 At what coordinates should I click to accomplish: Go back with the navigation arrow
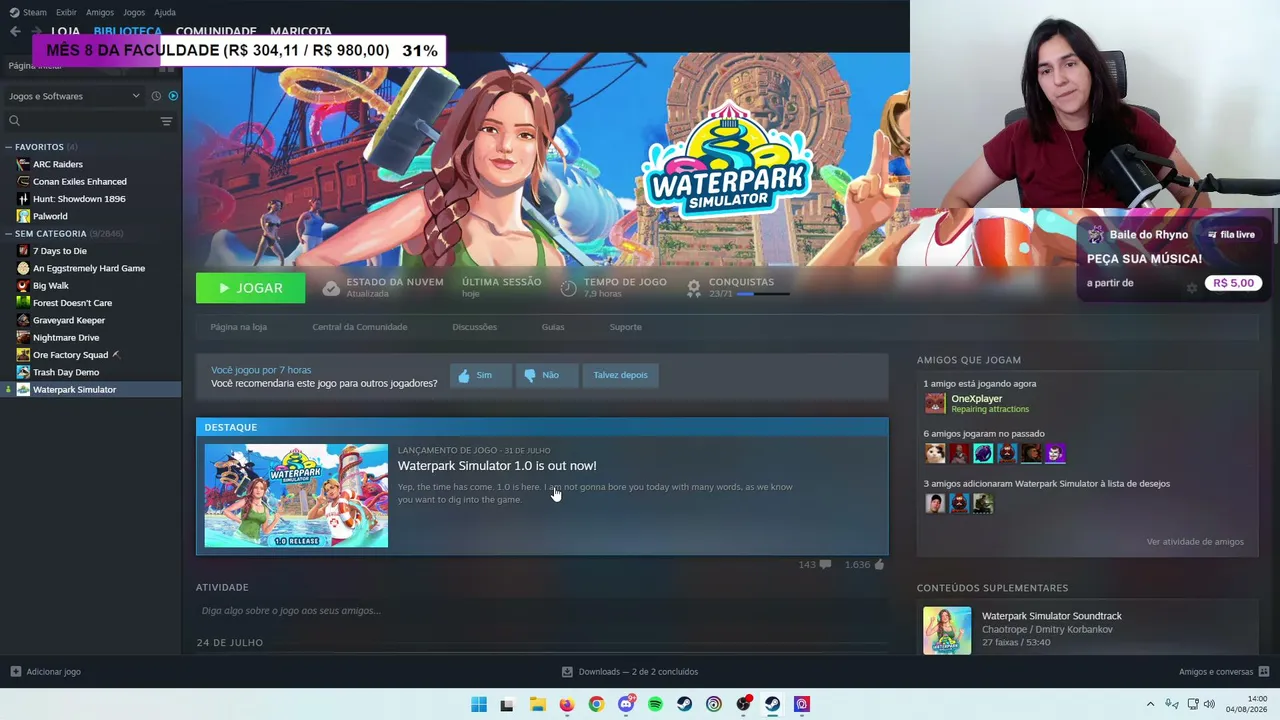(15, 31)
